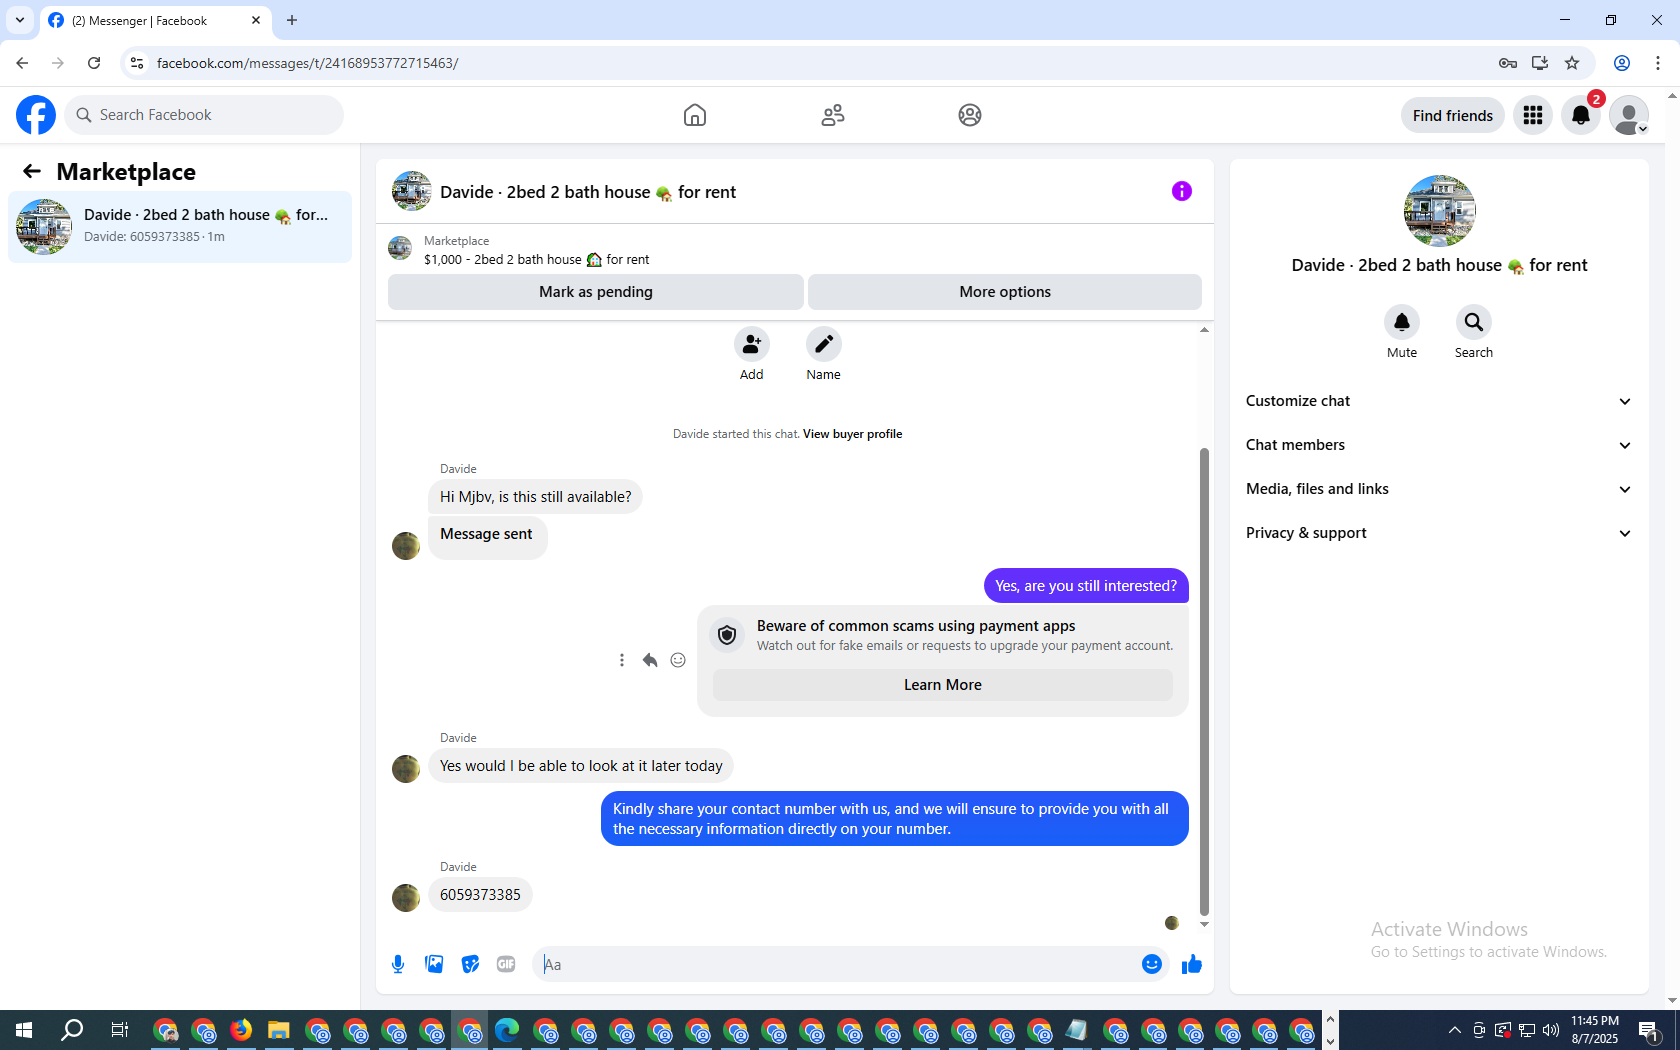Open File Explorer from the taskbar
Screen dimensions: 1680x1050
279,1030
